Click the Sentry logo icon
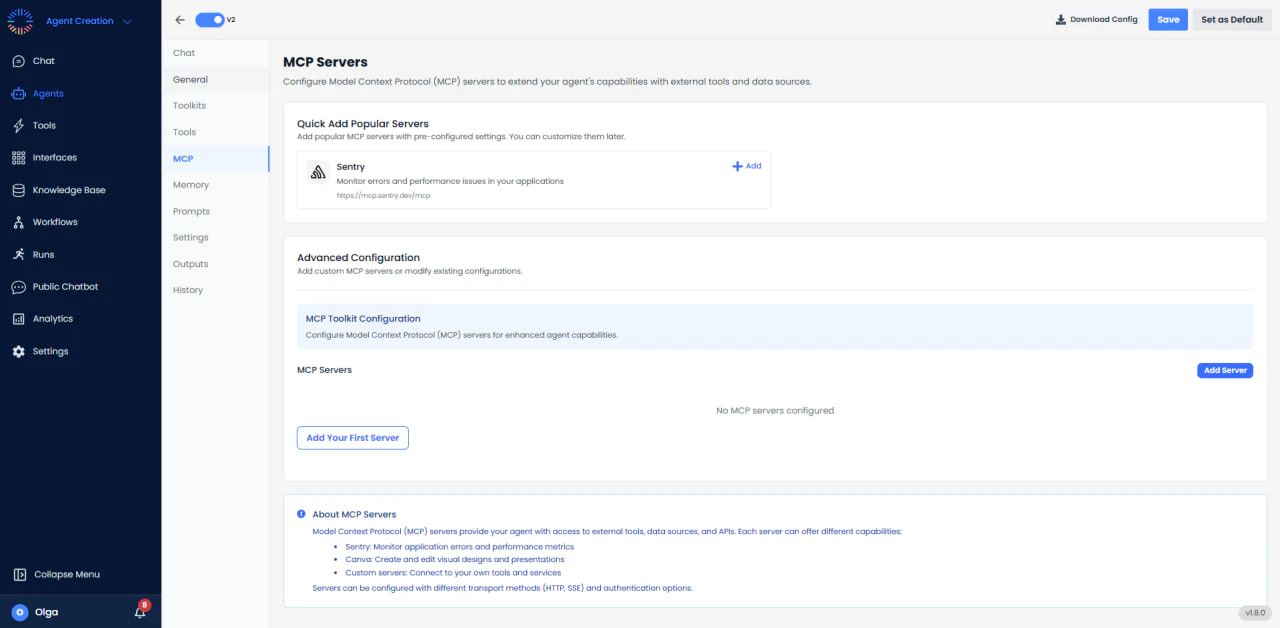Screen dimensions: 1280x628 tap(318, 171)
